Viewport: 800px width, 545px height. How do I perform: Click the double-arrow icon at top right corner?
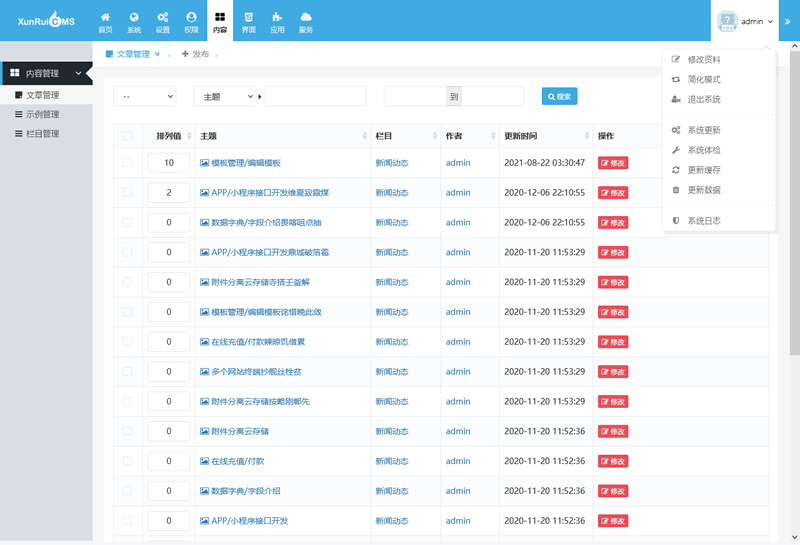coord(787,21)
